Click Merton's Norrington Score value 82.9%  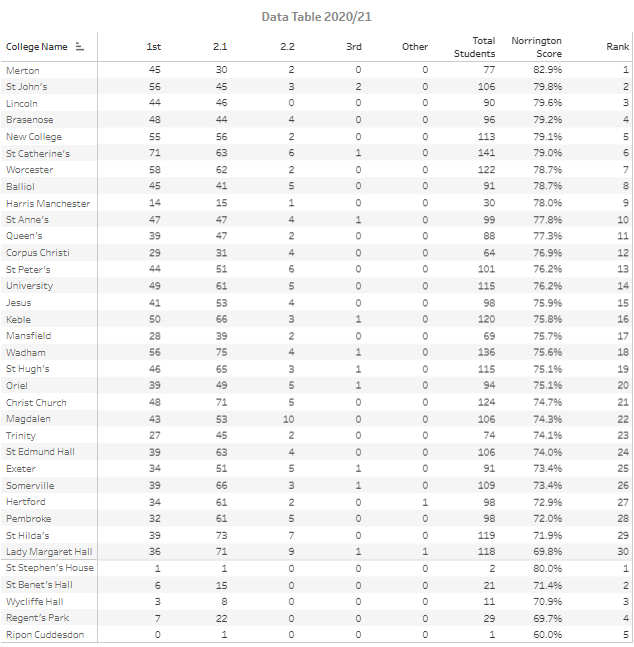[547, 70]
